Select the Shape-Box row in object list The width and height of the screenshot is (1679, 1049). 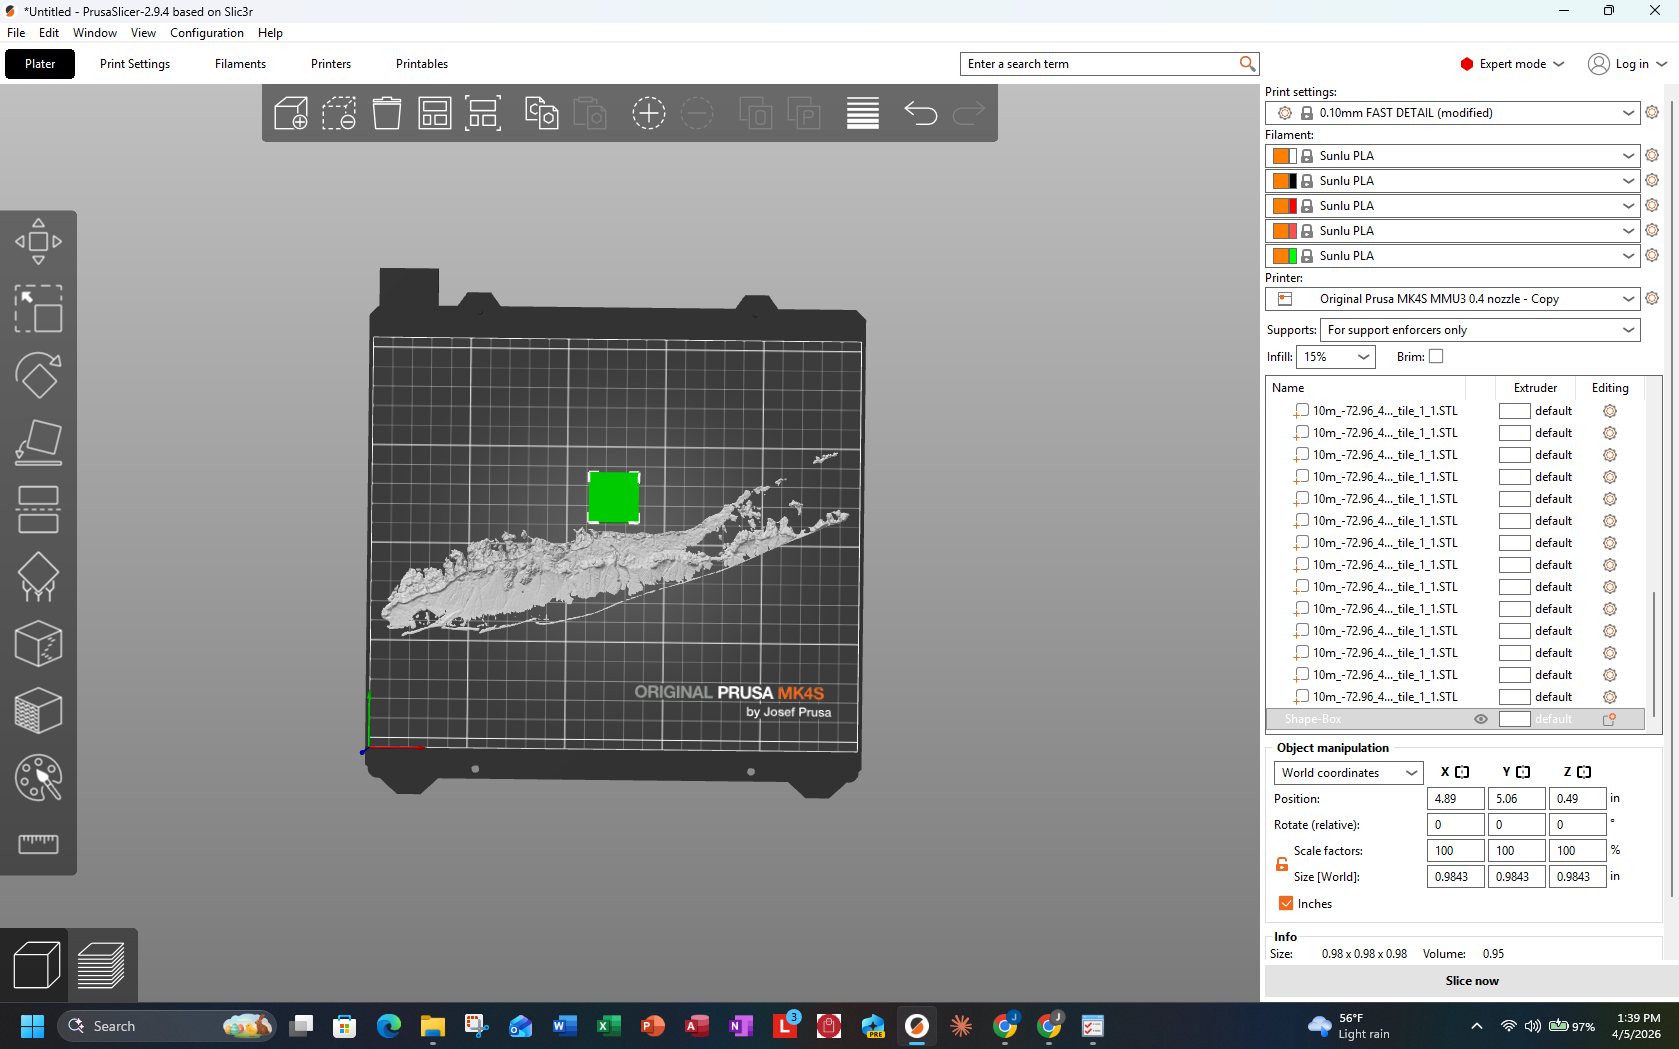1455,719
